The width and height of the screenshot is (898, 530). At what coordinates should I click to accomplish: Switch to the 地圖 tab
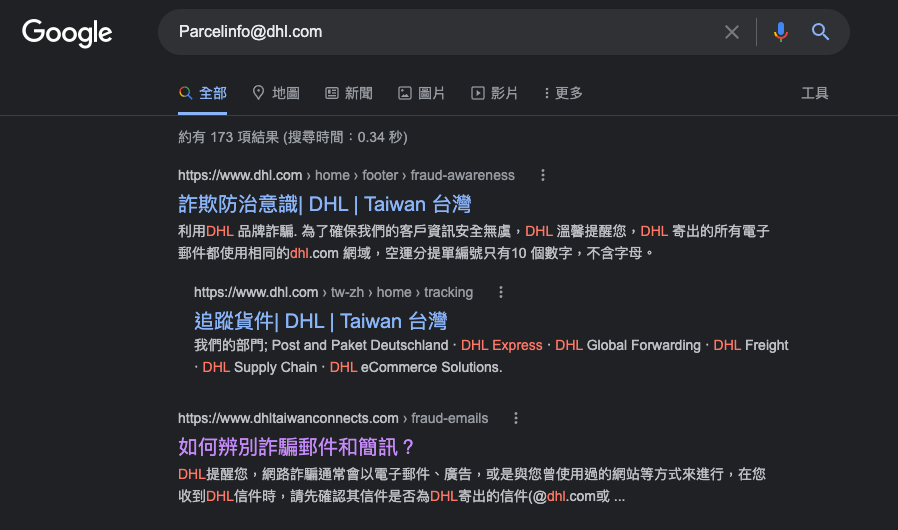click(x=276, y=93)
